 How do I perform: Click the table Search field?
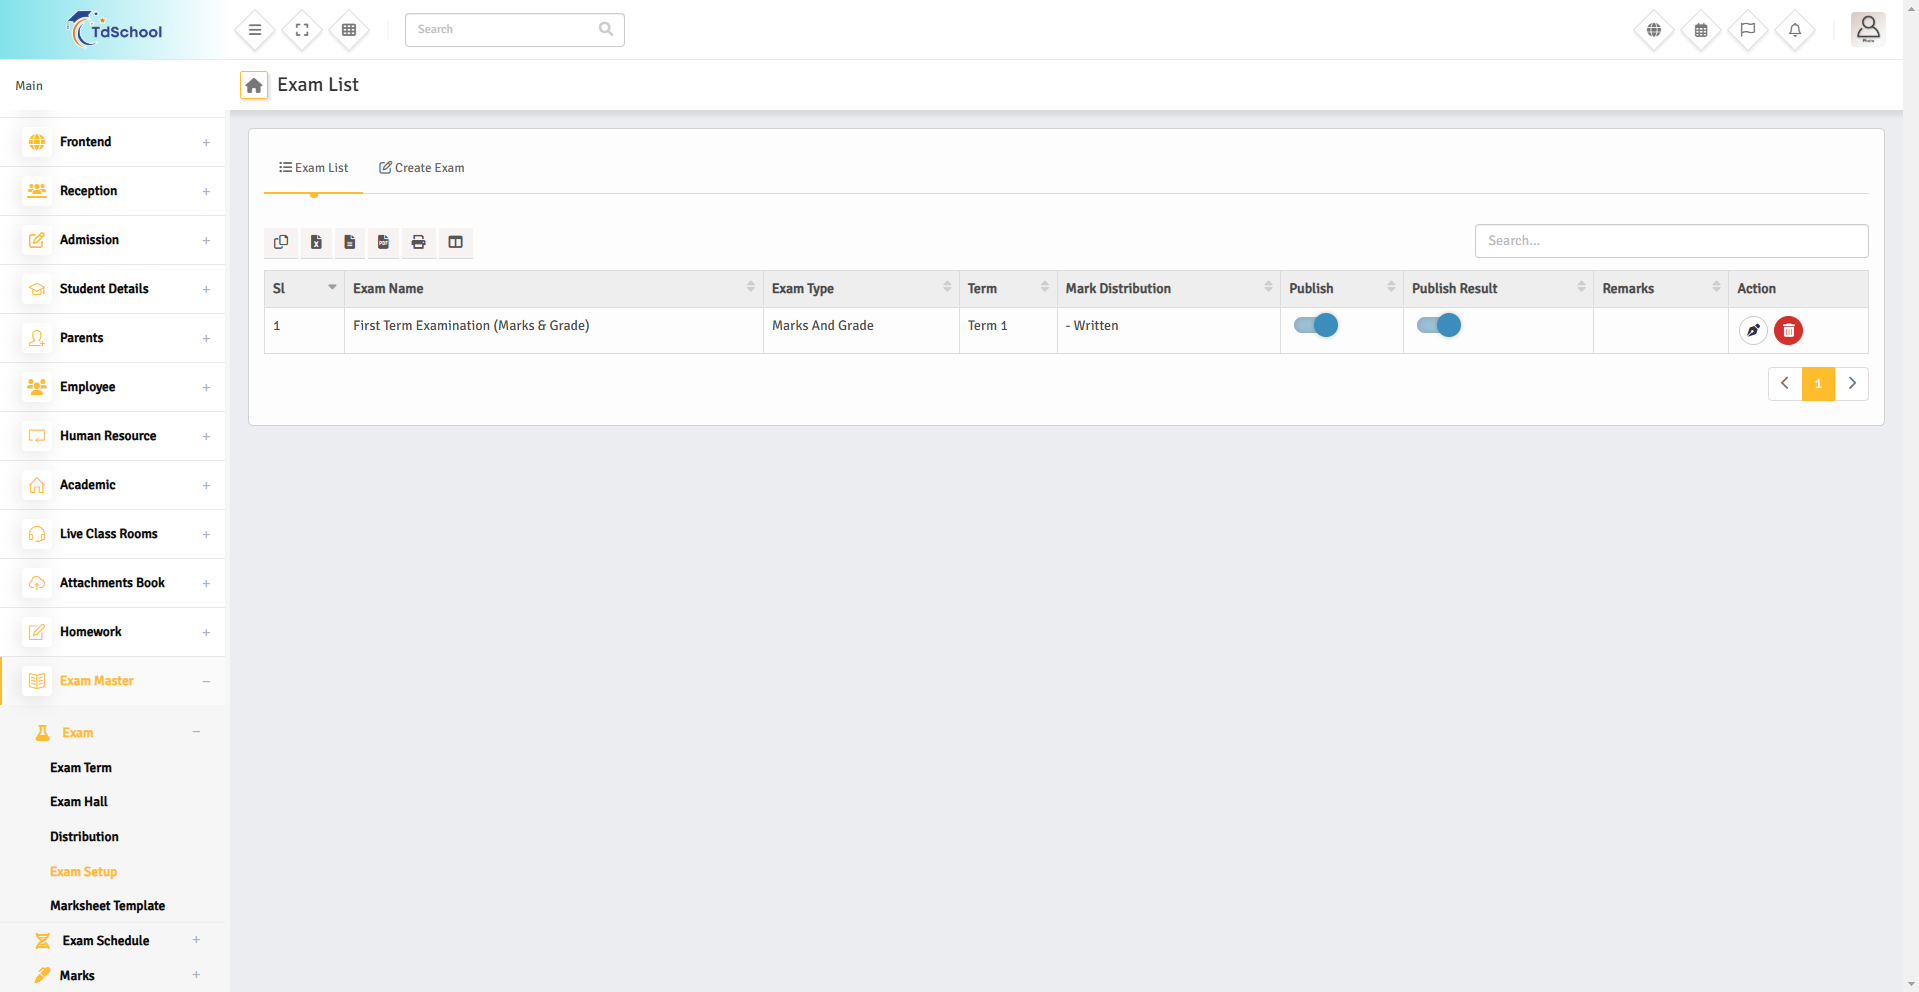click(1671, 241)
